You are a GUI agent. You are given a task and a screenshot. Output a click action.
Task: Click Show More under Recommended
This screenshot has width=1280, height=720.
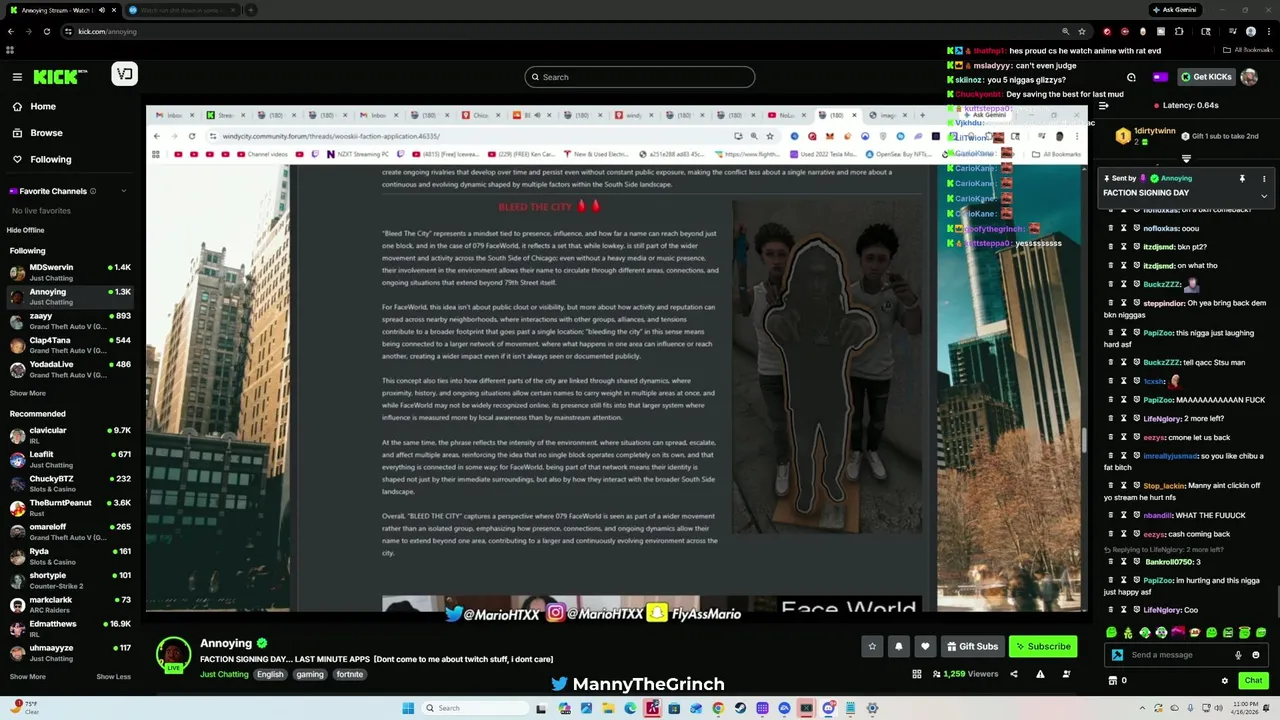tap(28, 677)
